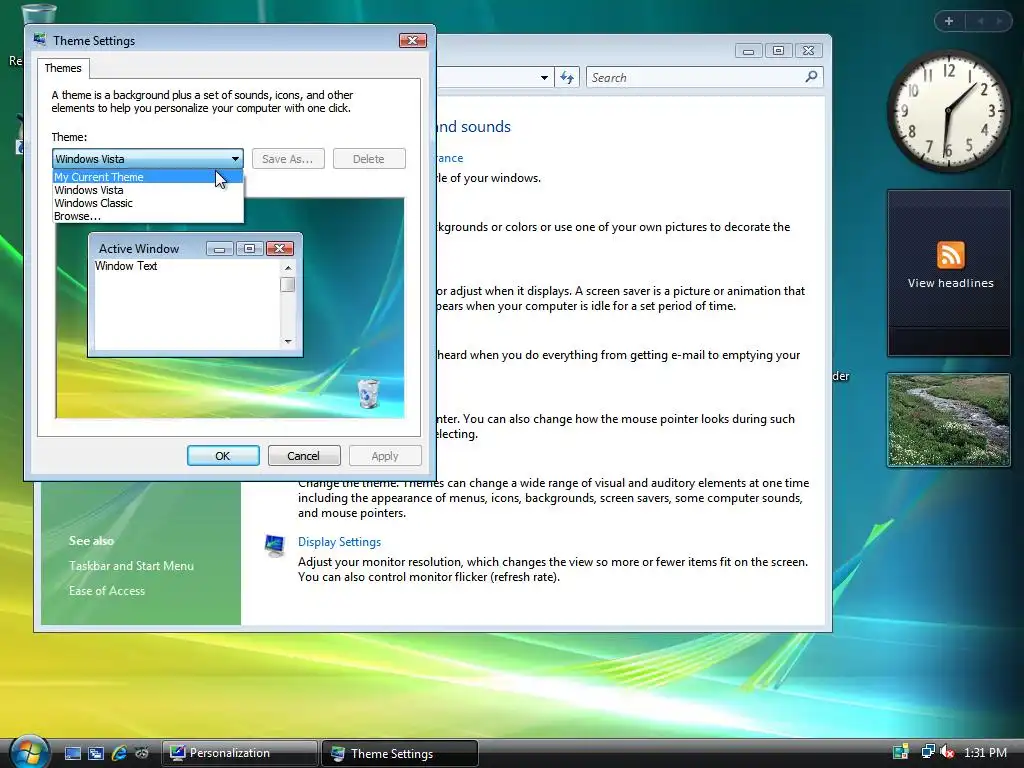The image size is (1024, 768).
Task: Open the Themes tab
Action: [x=63, y=68]
